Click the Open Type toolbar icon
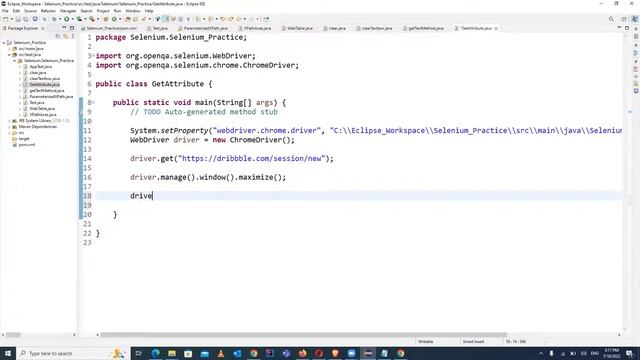640x360 pixels. pyautogui.click(x=128, y=19)
